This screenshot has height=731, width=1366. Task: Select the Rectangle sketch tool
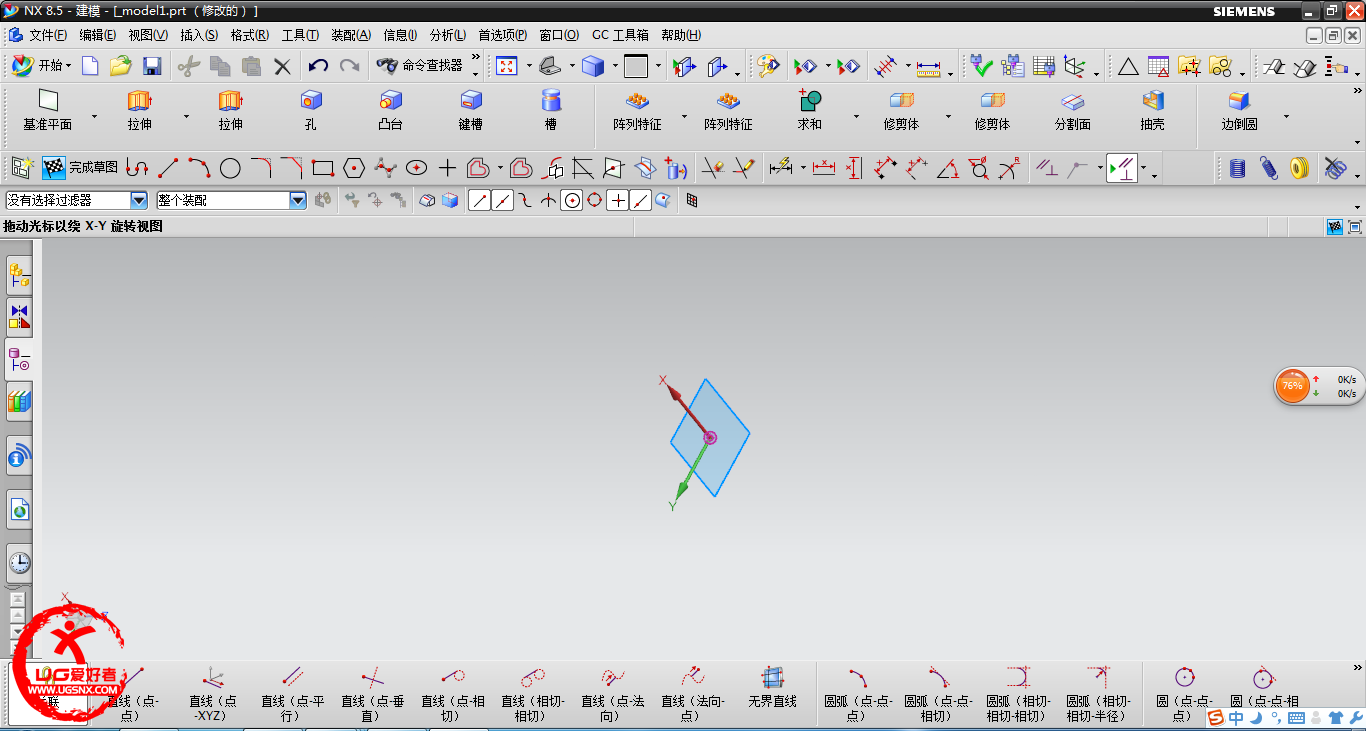coord(322,168)
